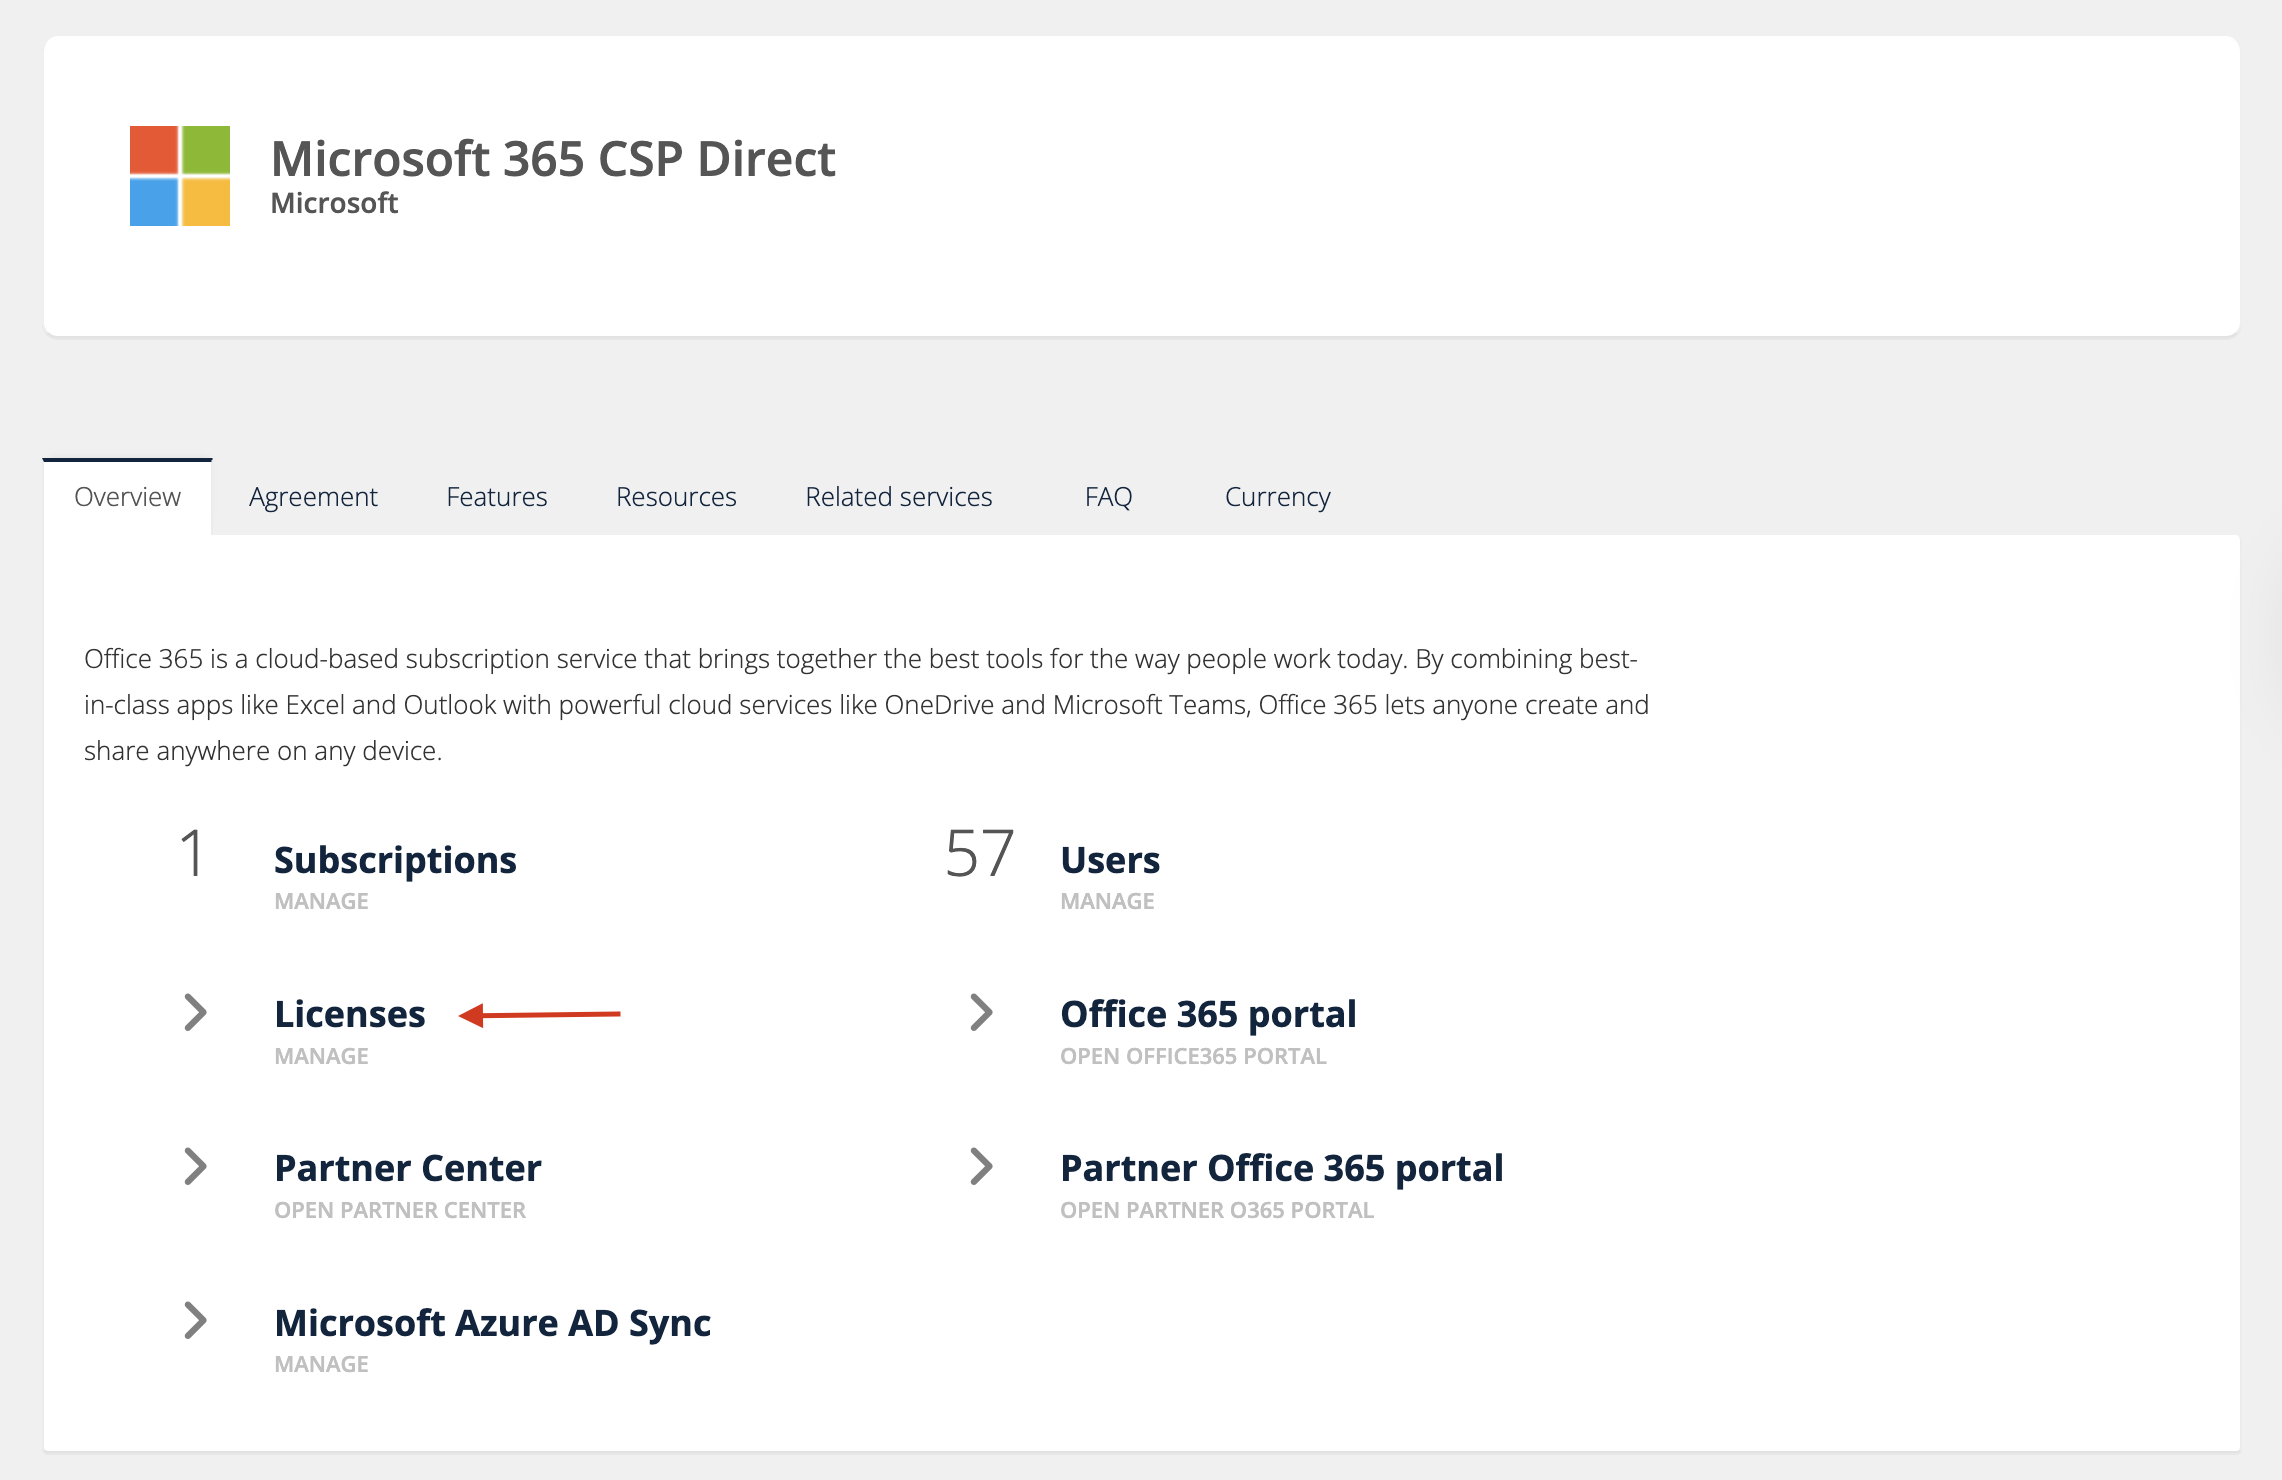
Task: Click the Licenses heading
Action: click(x=350, y=1014)
